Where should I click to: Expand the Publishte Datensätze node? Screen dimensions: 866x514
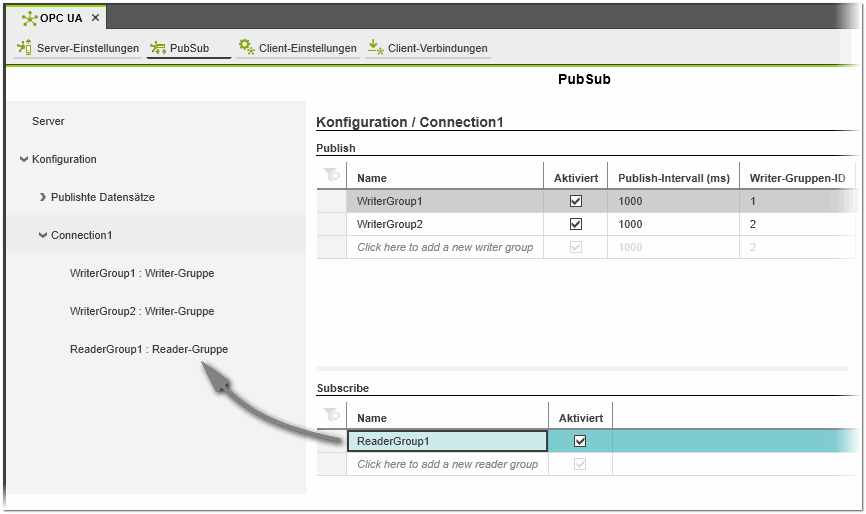click(x=42, y=197)
